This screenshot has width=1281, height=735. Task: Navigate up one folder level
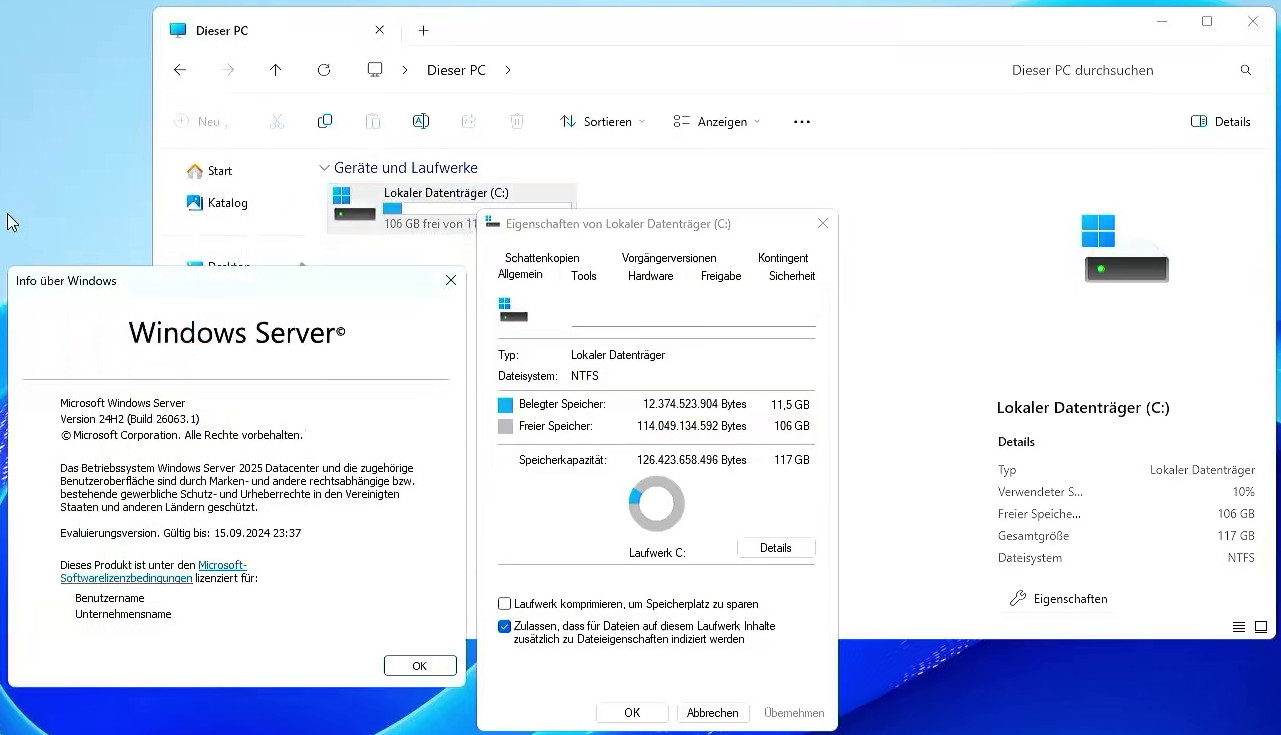[276, 70]
